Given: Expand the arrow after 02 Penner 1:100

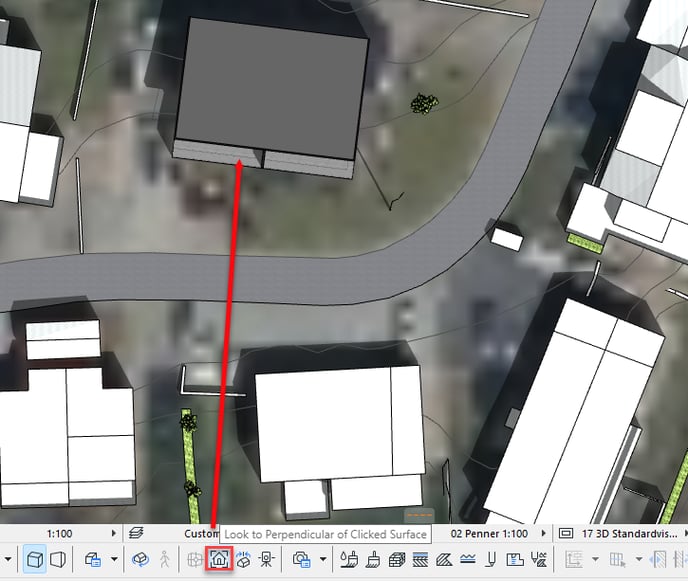Looking at the screenshot, I should pos(544,534).
